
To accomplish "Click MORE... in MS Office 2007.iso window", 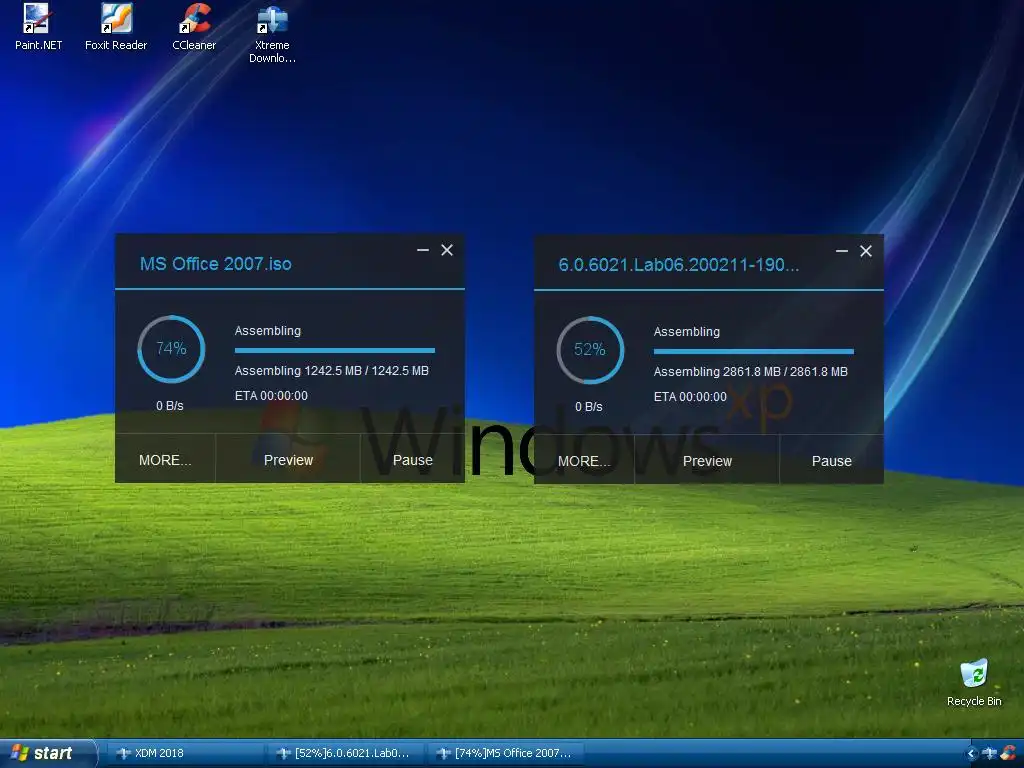I will (x=165, y=460).
